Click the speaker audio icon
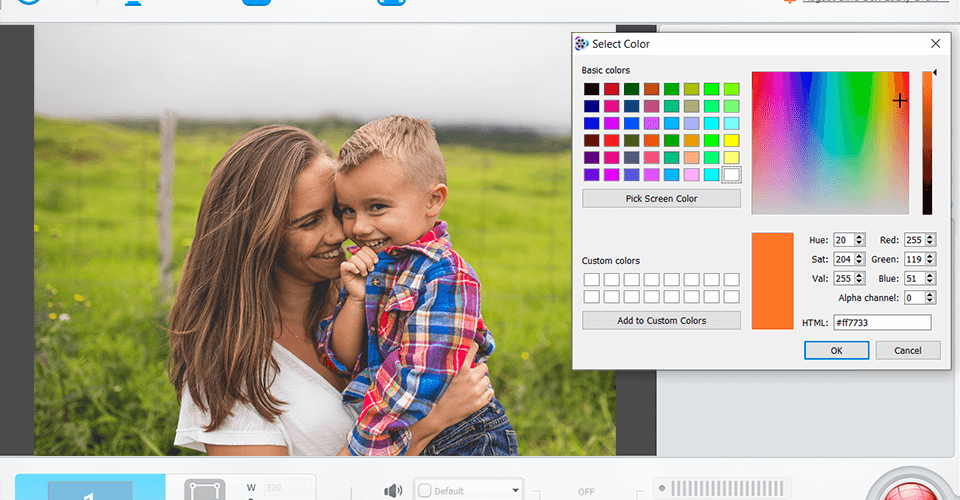960x500 pixels. point(392,490)
